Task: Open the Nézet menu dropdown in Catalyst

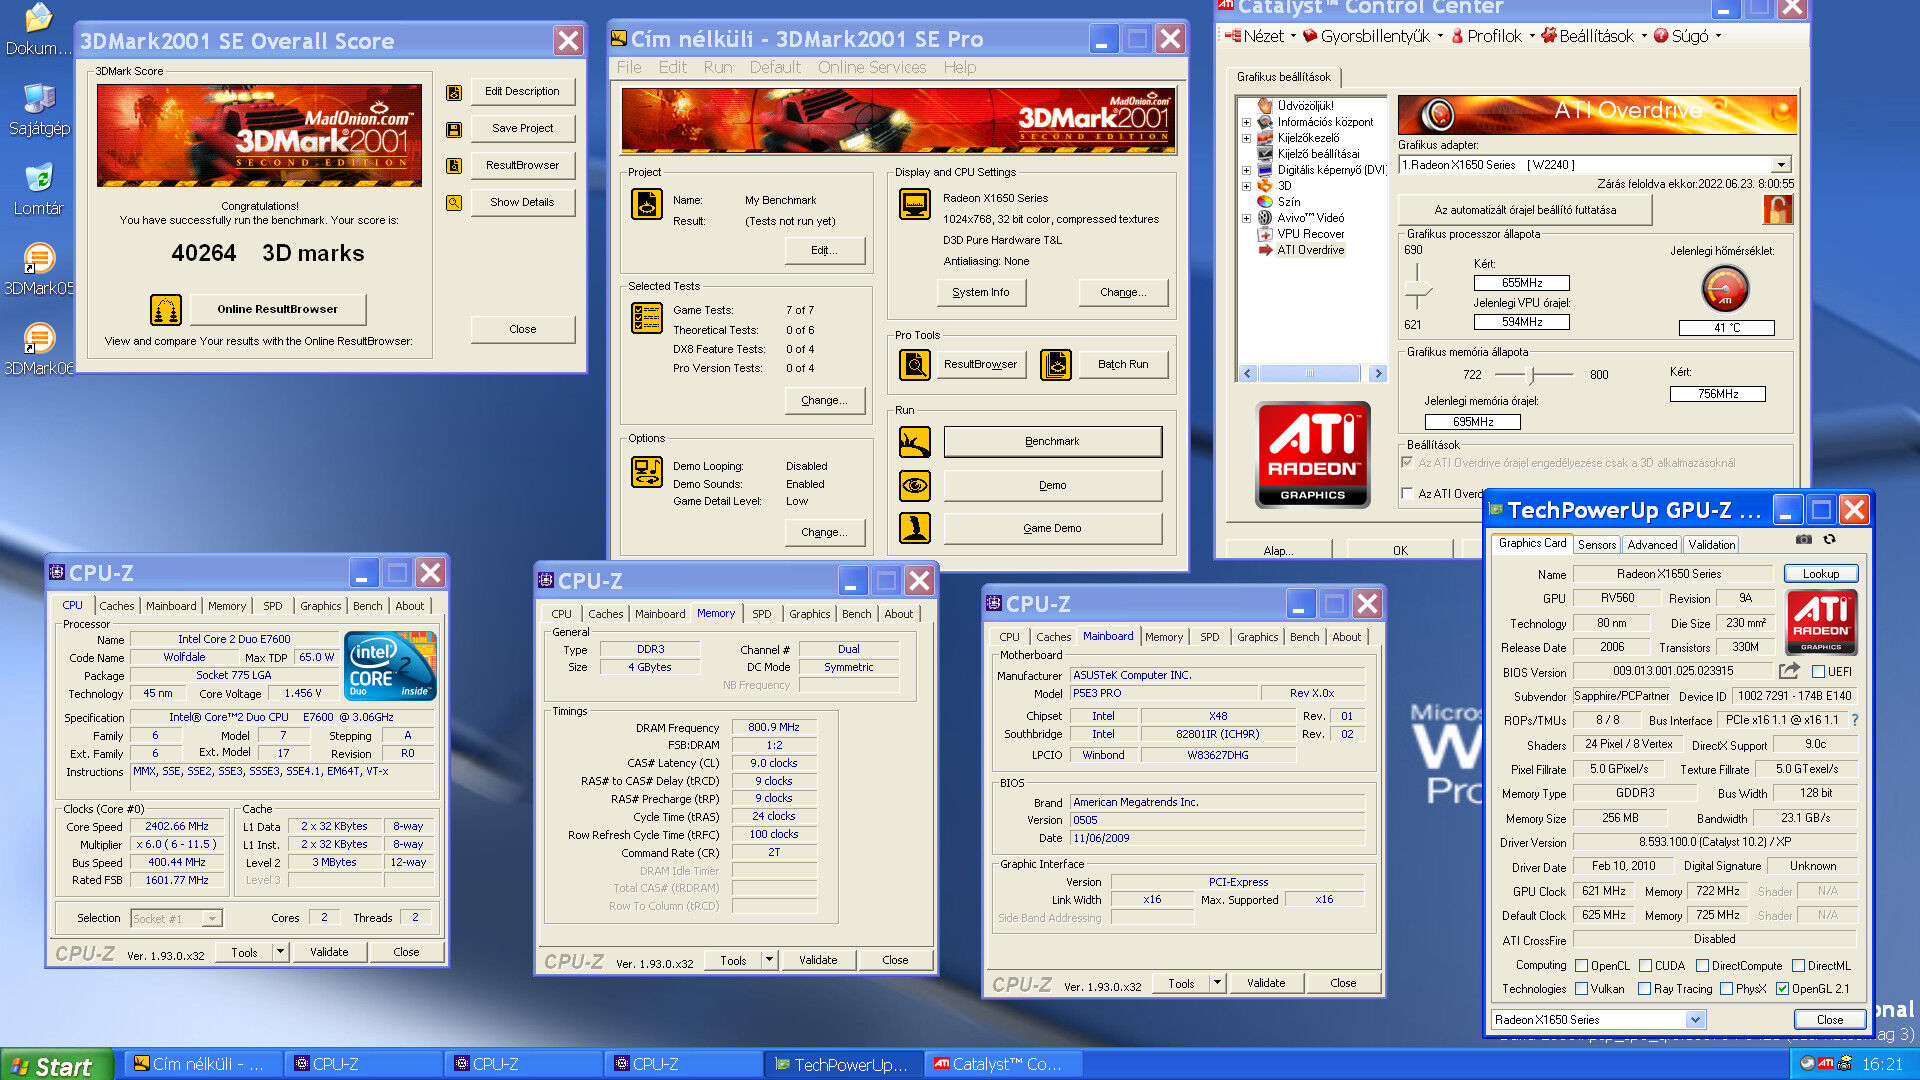Action: [1260, 36]
